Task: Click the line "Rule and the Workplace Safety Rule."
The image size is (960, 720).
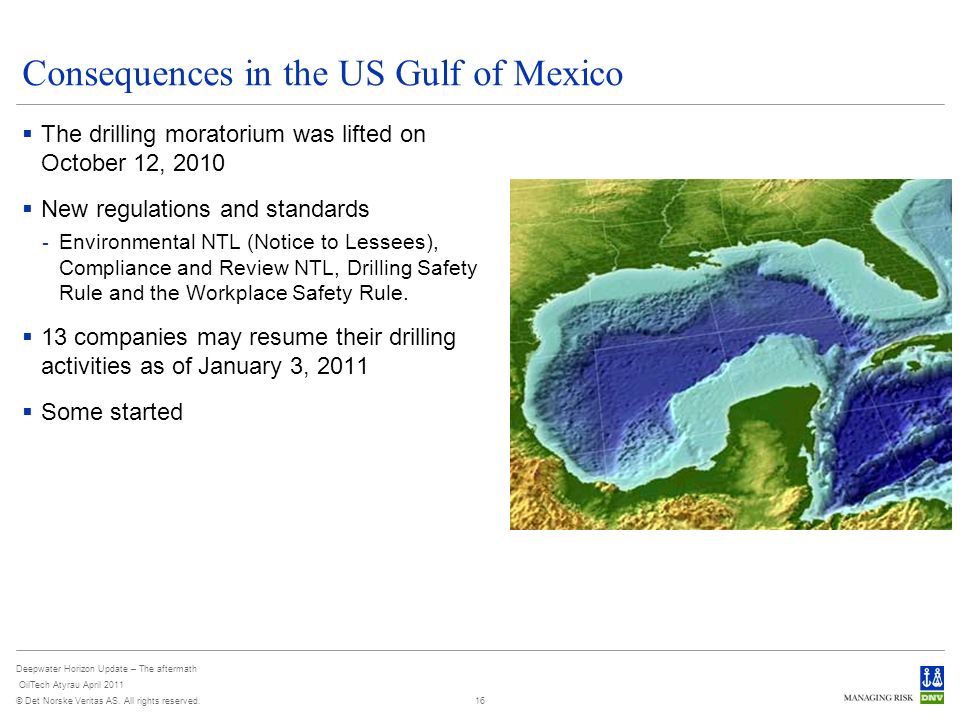Action: click(x=233, y=293)
